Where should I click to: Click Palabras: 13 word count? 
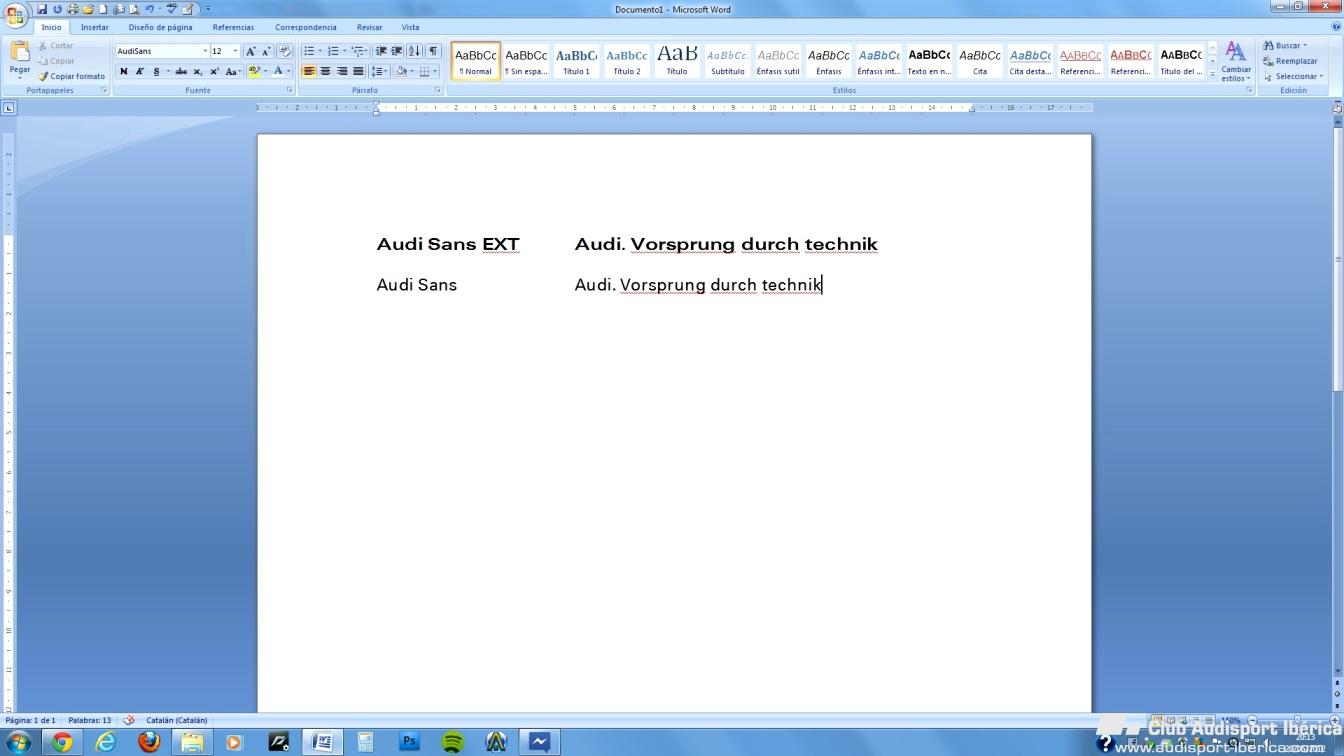(90, 720)
